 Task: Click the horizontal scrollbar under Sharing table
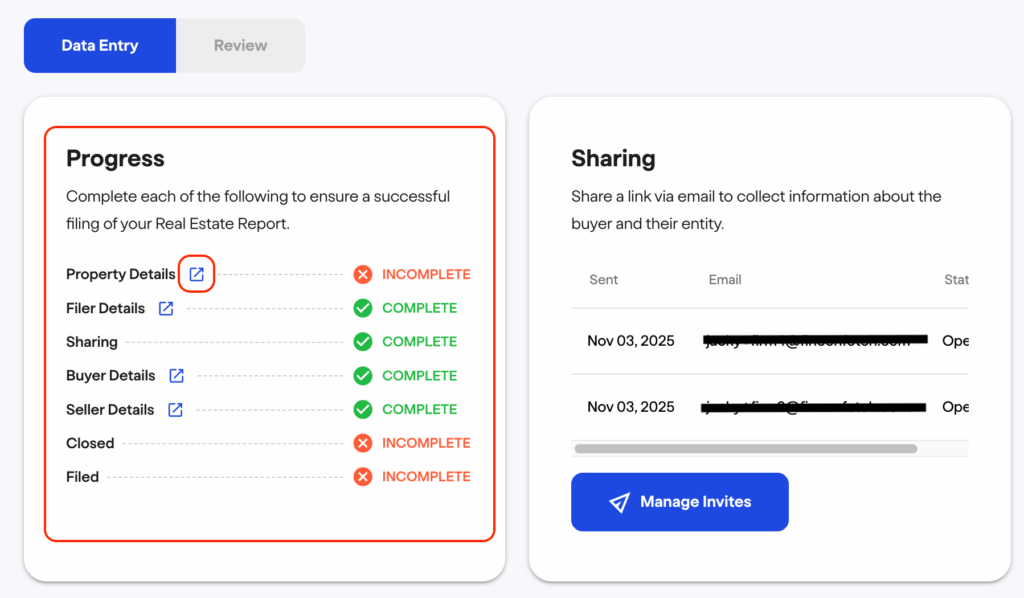tap(745, 449)
